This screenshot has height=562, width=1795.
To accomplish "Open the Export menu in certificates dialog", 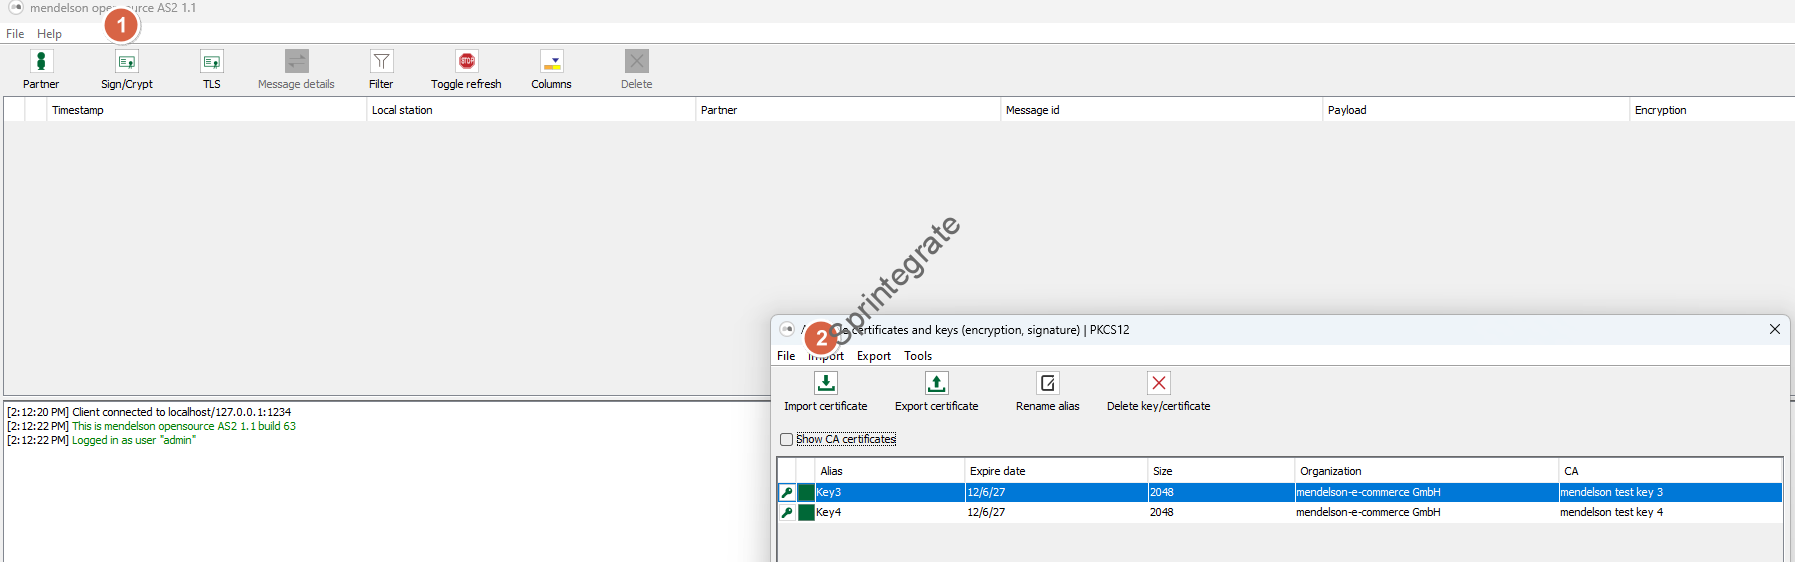I will pos(873,356).
